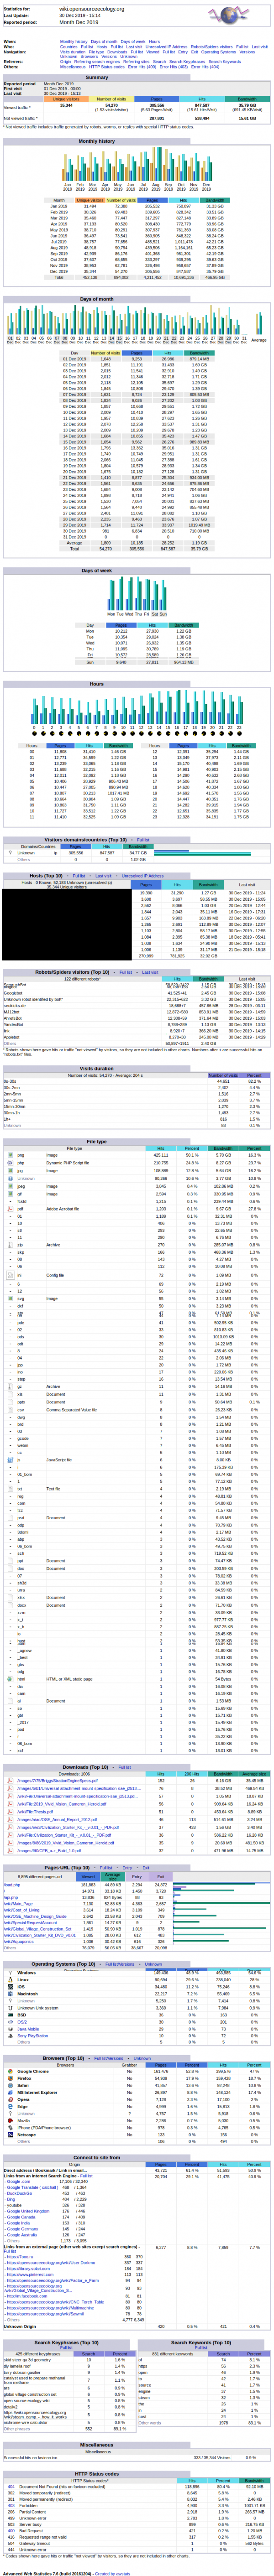Open the Miscellaneous navigation link
This screenshot has height=2576, width=274.
(73, 67)
